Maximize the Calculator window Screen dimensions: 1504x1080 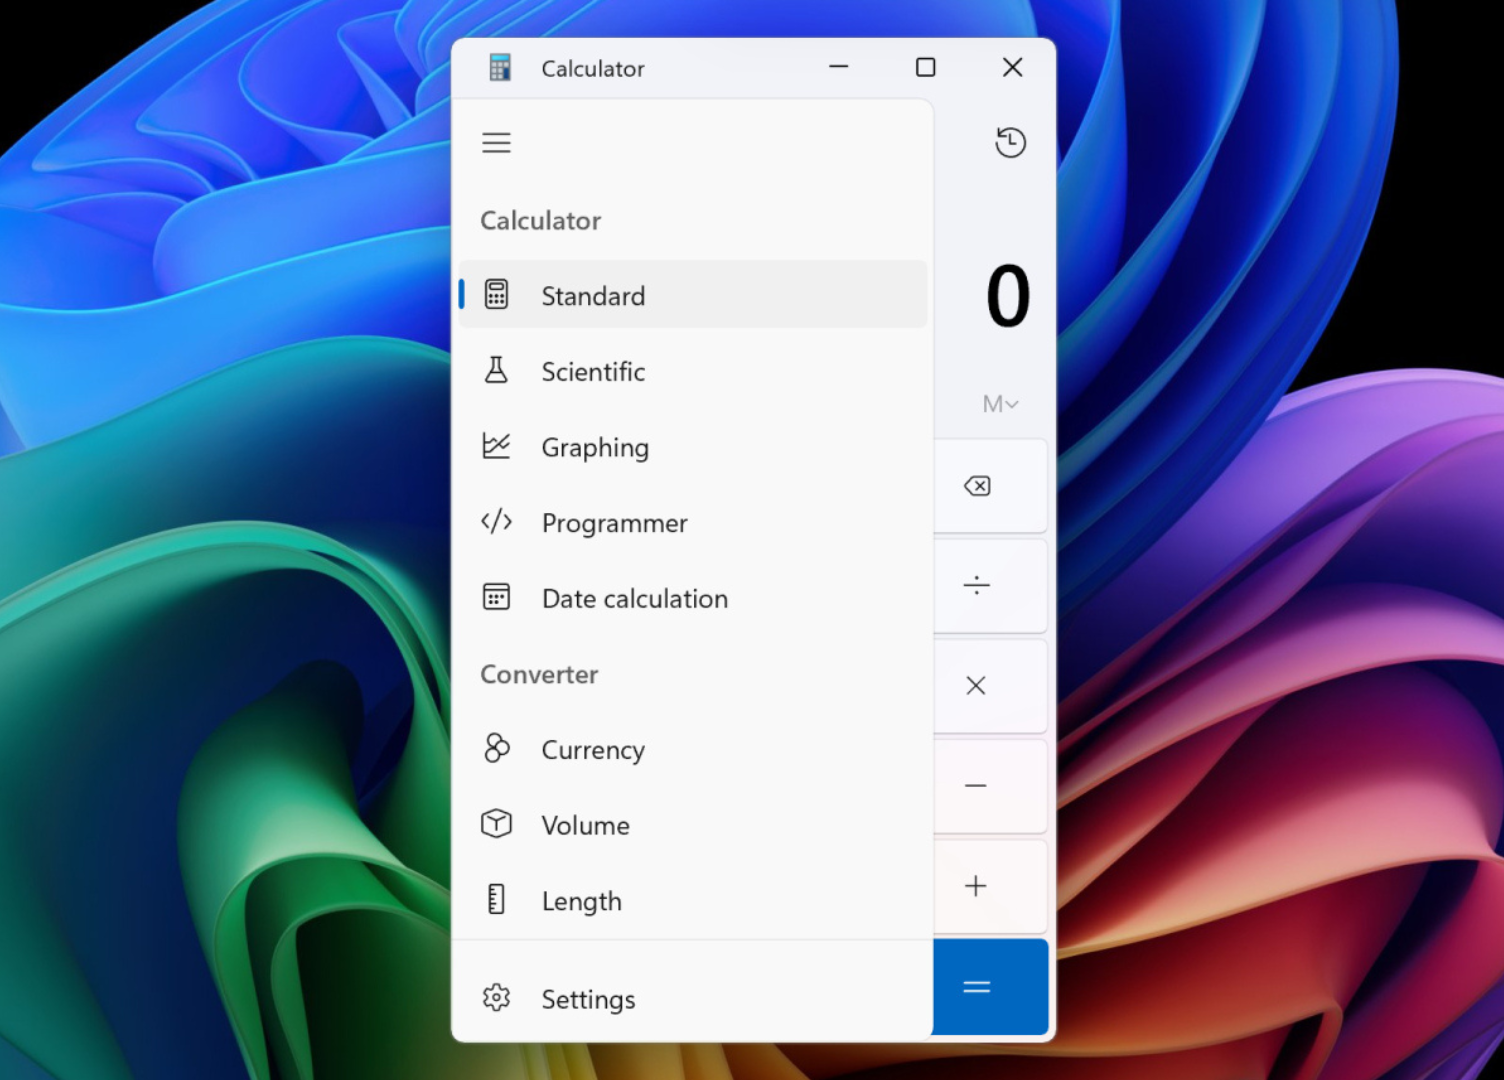926,67
